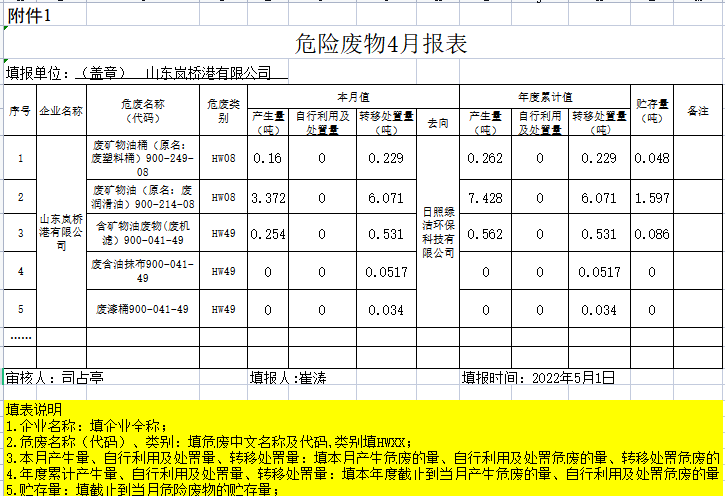Screen dimensions: 725x496
Task: Click the storage value 1.597 cell
Action: (652, 197)
